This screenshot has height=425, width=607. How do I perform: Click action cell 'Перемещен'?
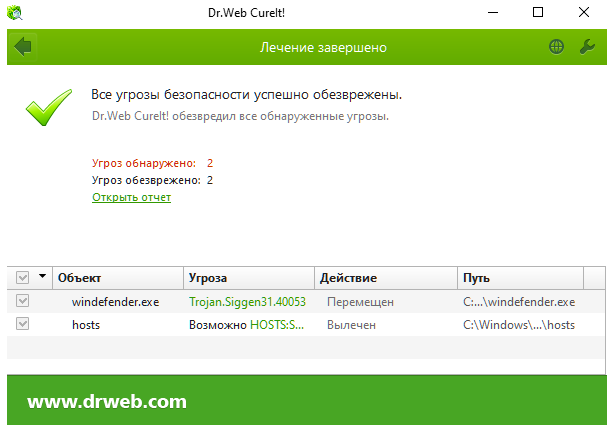click(x=360, y=302)
